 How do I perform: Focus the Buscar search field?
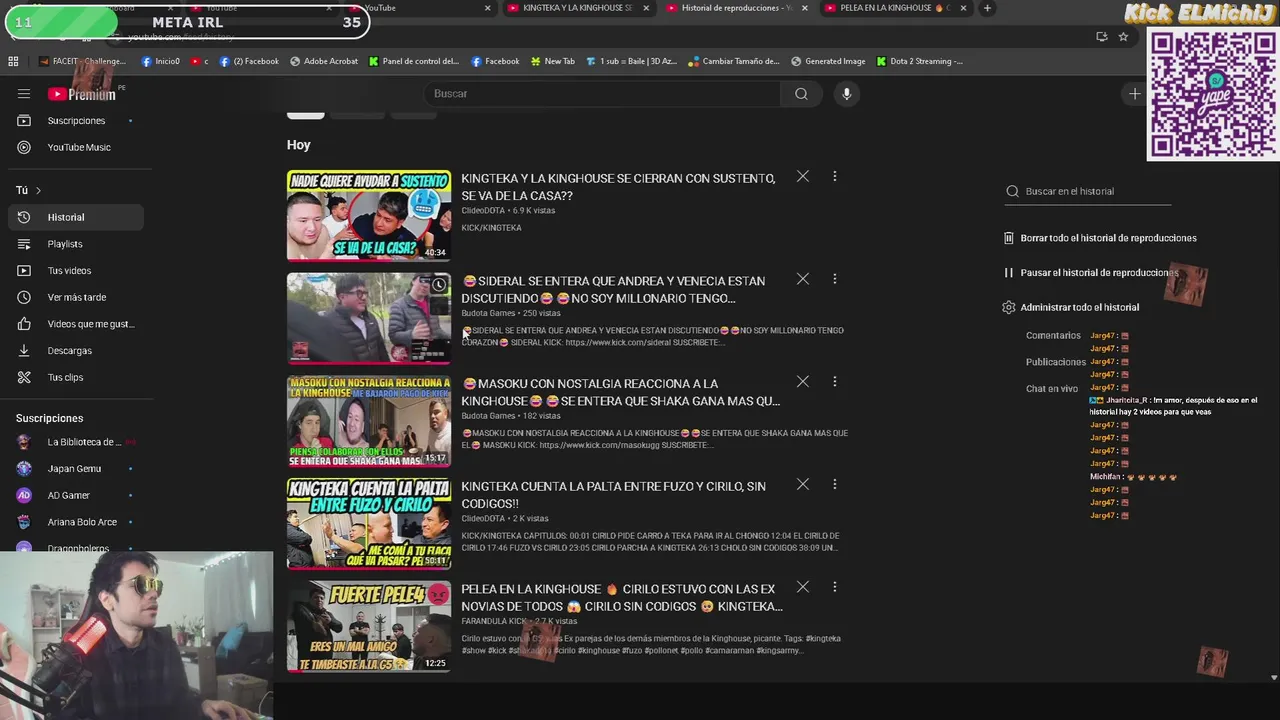coord(603,94)
